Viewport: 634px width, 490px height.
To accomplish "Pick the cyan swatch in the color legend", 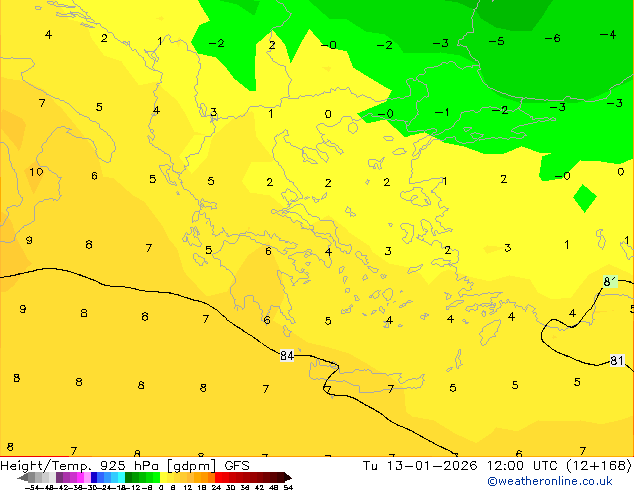I will point(121,477).
